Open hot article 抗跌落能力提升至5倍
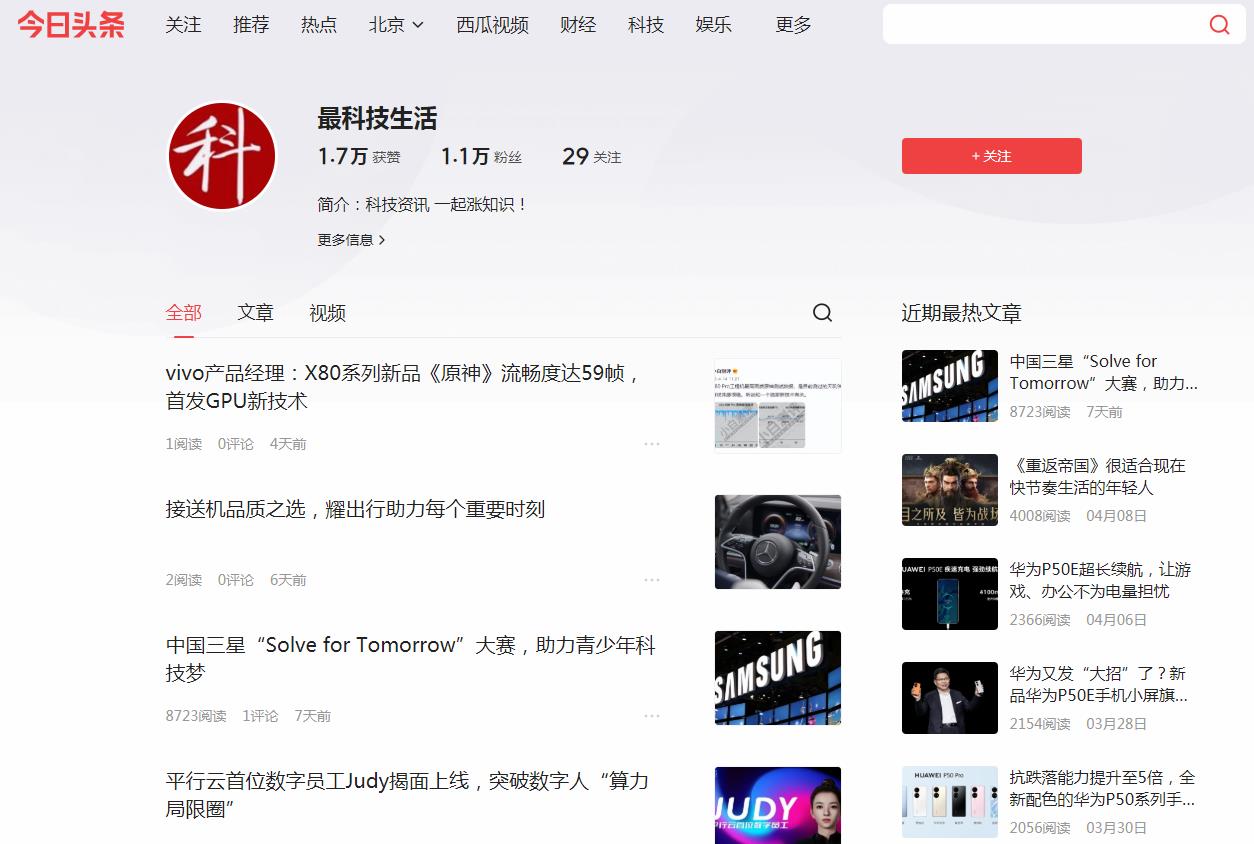Viewport: 1254px width, 844px height. pyautogui.click(x=1102, y=788)
